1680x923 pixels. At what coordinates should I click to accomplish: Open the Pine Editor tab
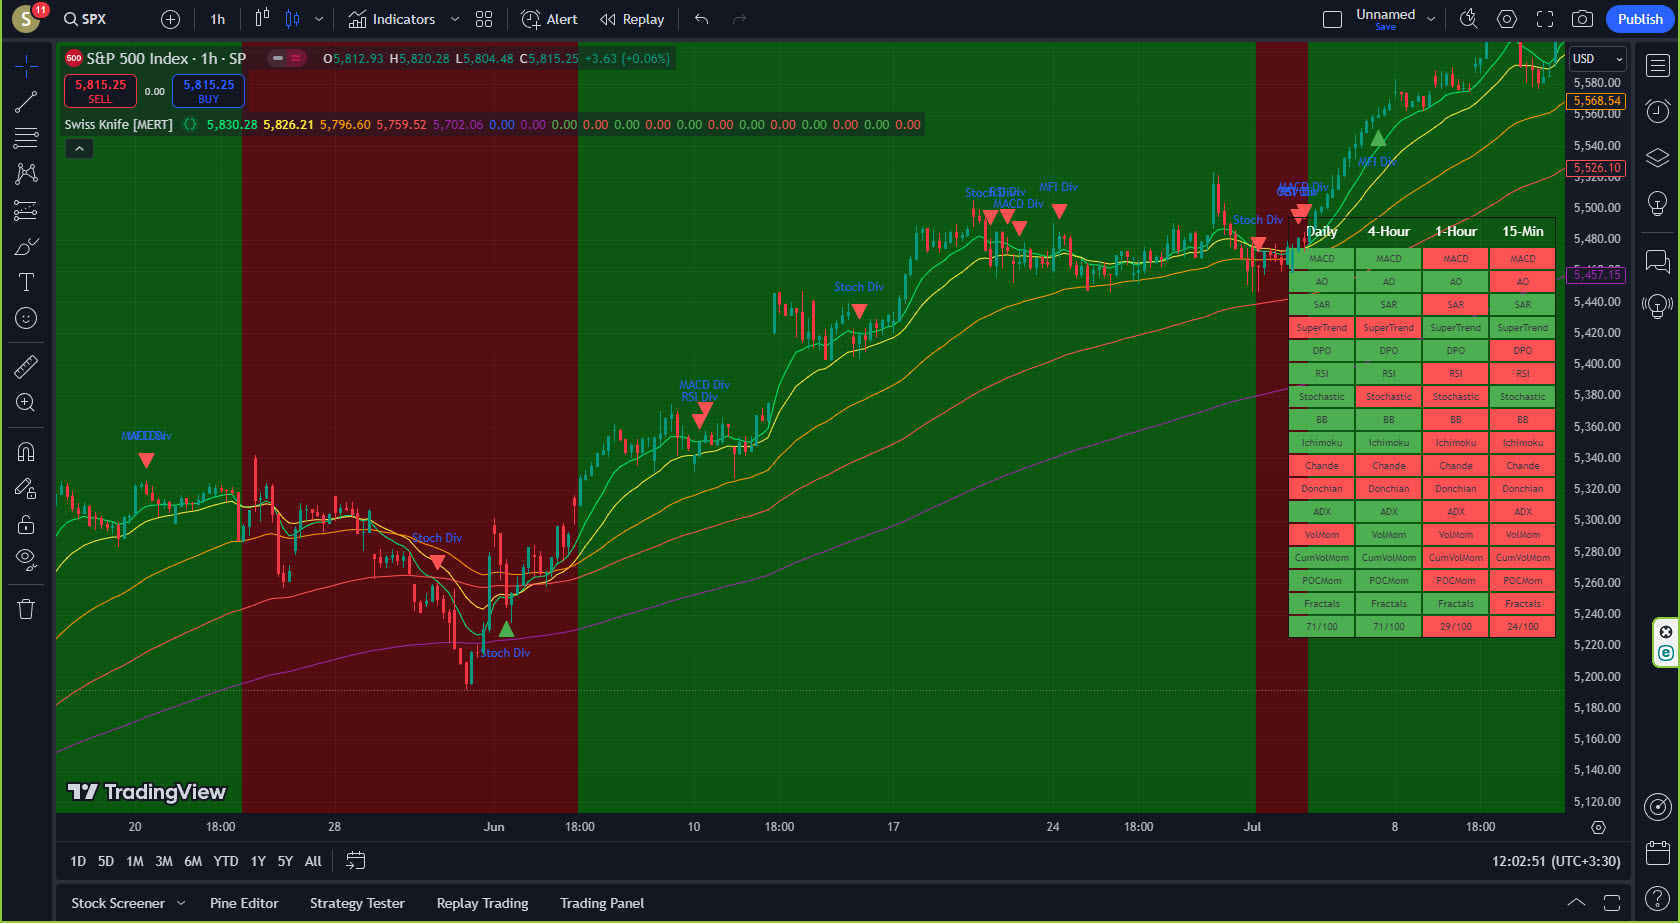[x=244, y=903]
